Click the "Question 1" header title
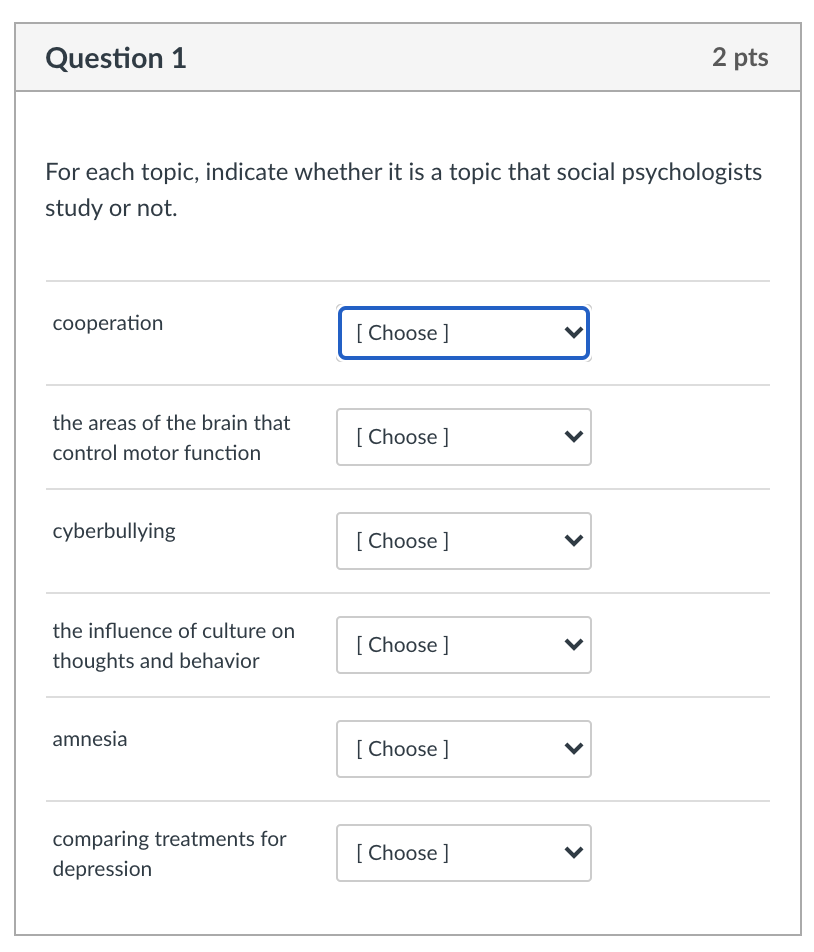This screenshot has height=952, width=814. pos(116,58)
